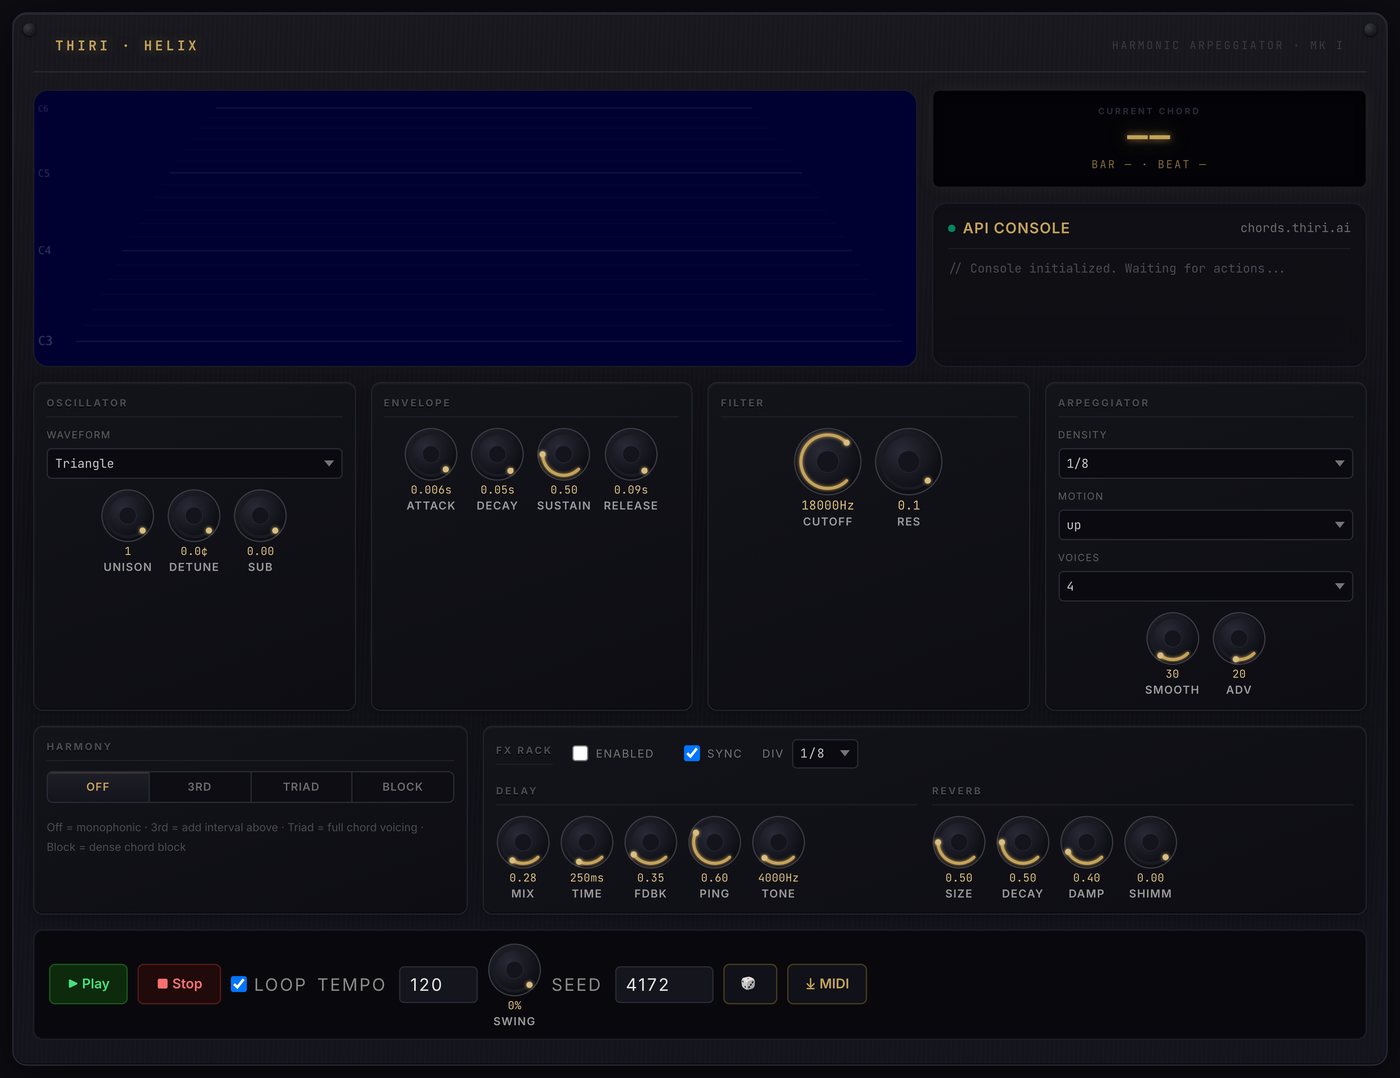Screen dimensions: 1400x1078
Task: Click the arpeggiator ADV knob
Action: coord(1239,639)
